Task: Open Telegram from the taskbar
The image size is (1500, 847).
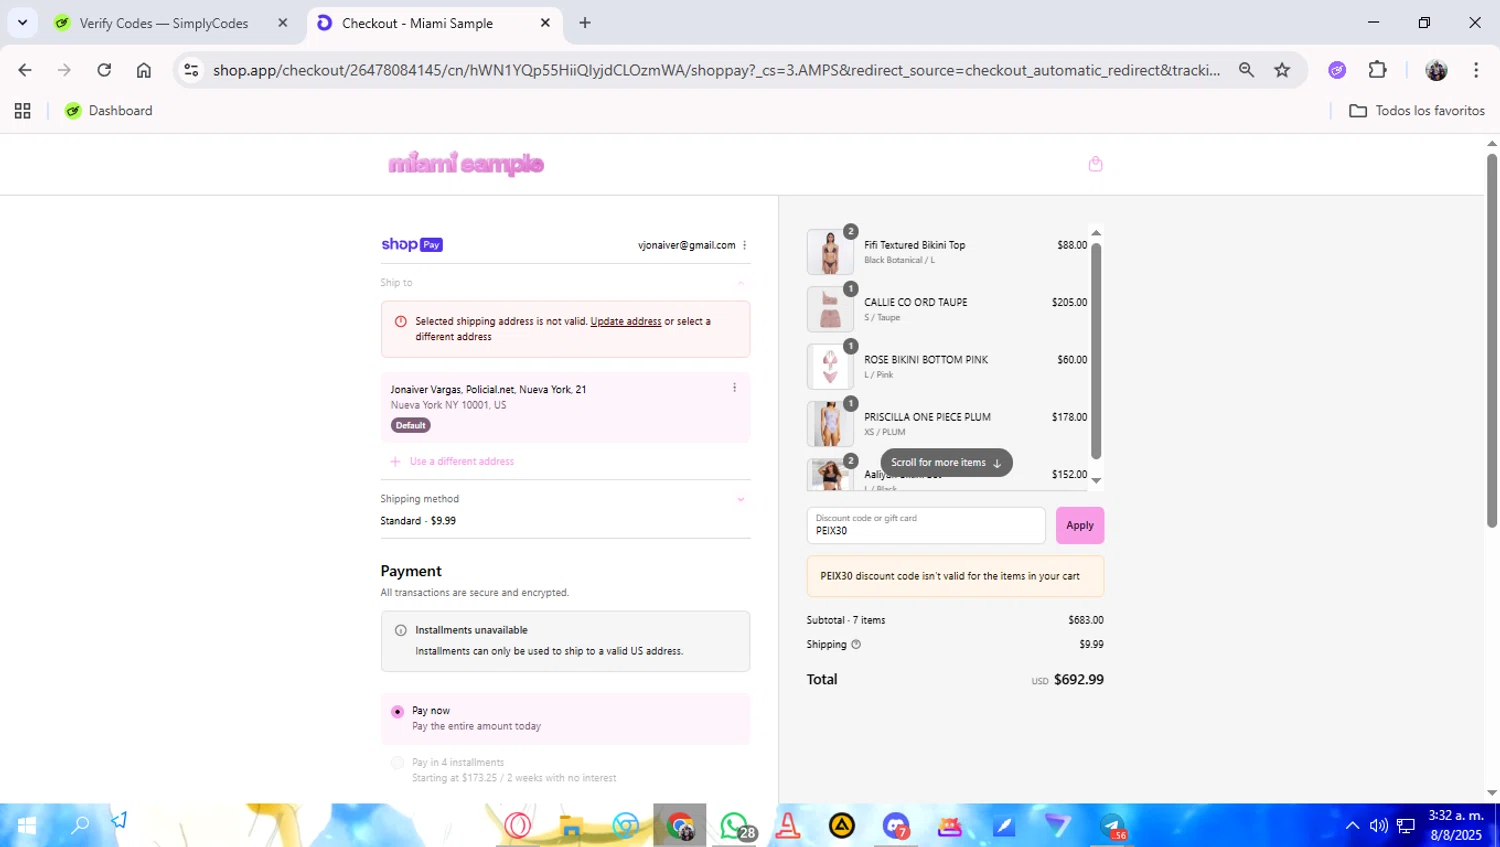Action: click(x=1112, y=826)
